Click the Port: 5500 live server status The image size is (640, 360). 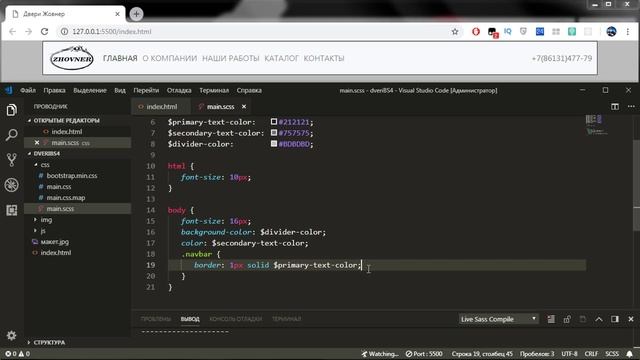point(424,353)
